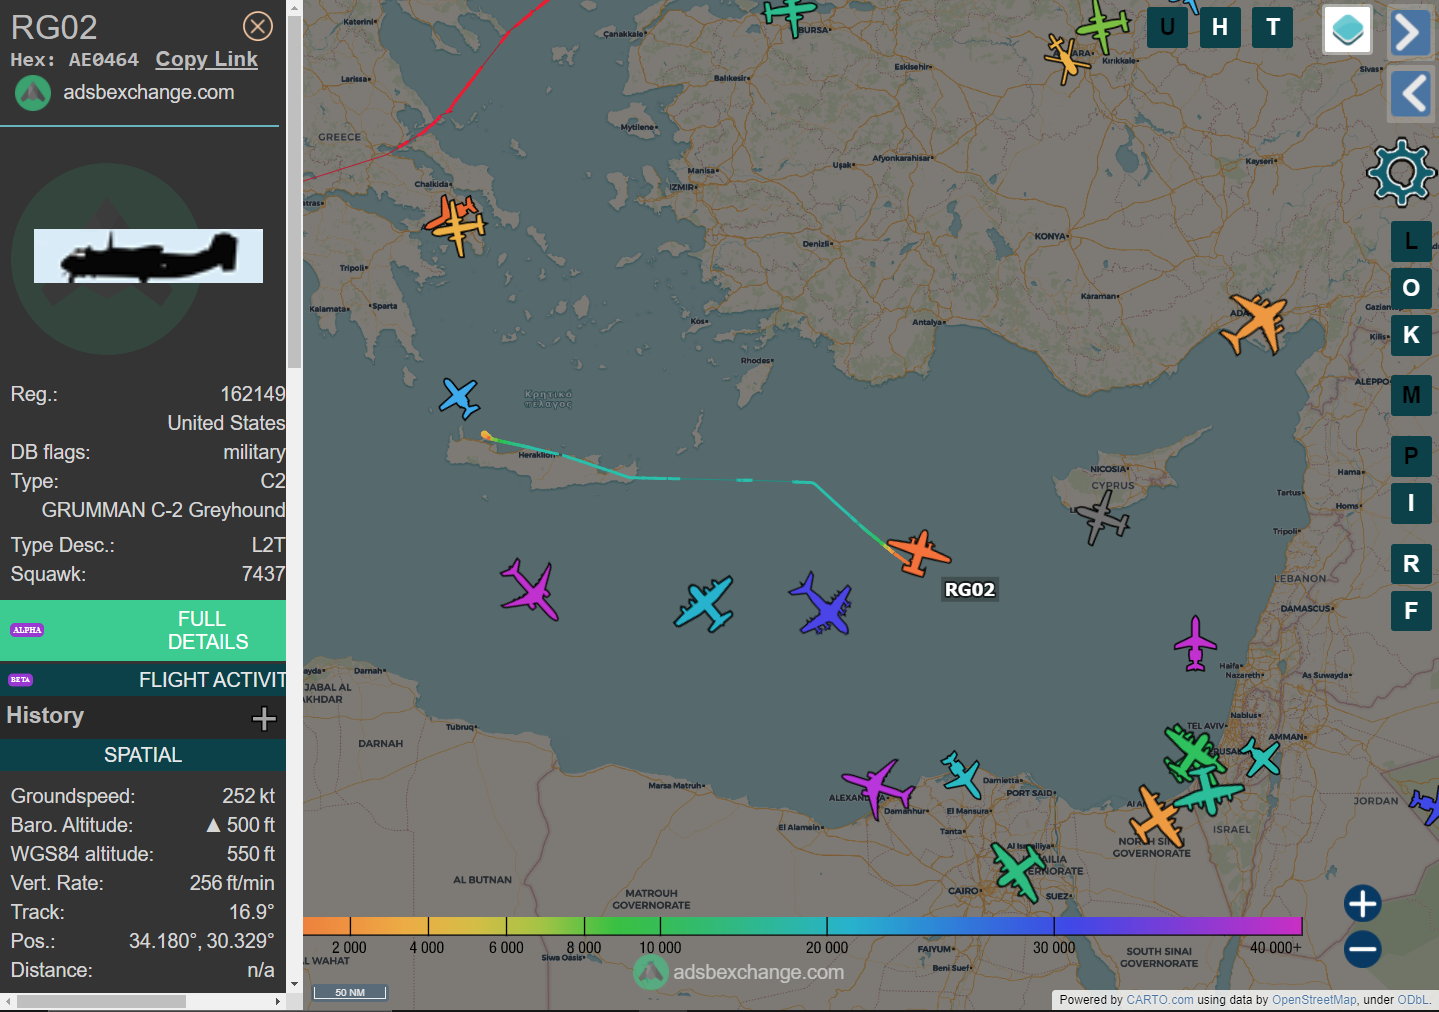Select the green aircraft near Bursa

(789, 15)
